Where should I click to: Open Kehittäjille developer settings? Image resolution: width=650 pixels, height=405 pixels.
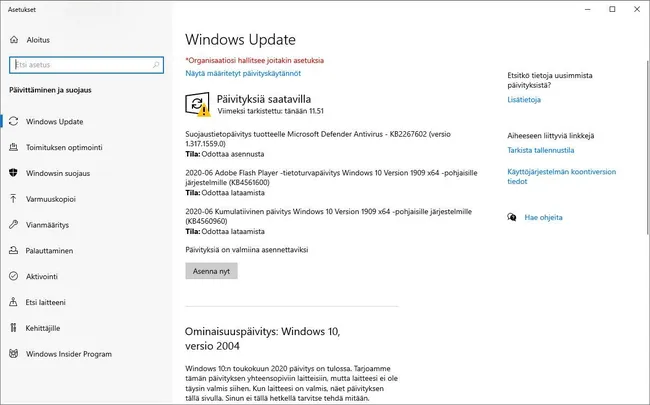pos(45,328)
